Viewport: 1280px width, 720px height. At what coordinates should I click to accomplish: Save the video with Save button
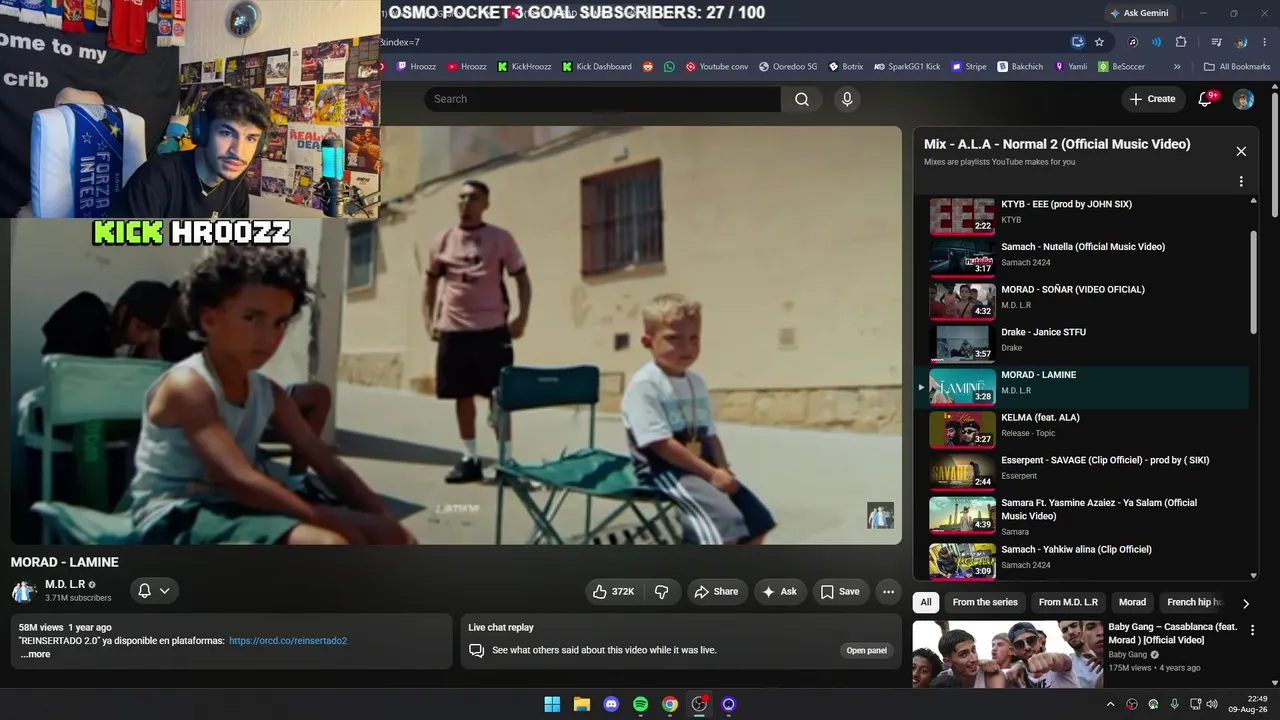tap(840, 592)
